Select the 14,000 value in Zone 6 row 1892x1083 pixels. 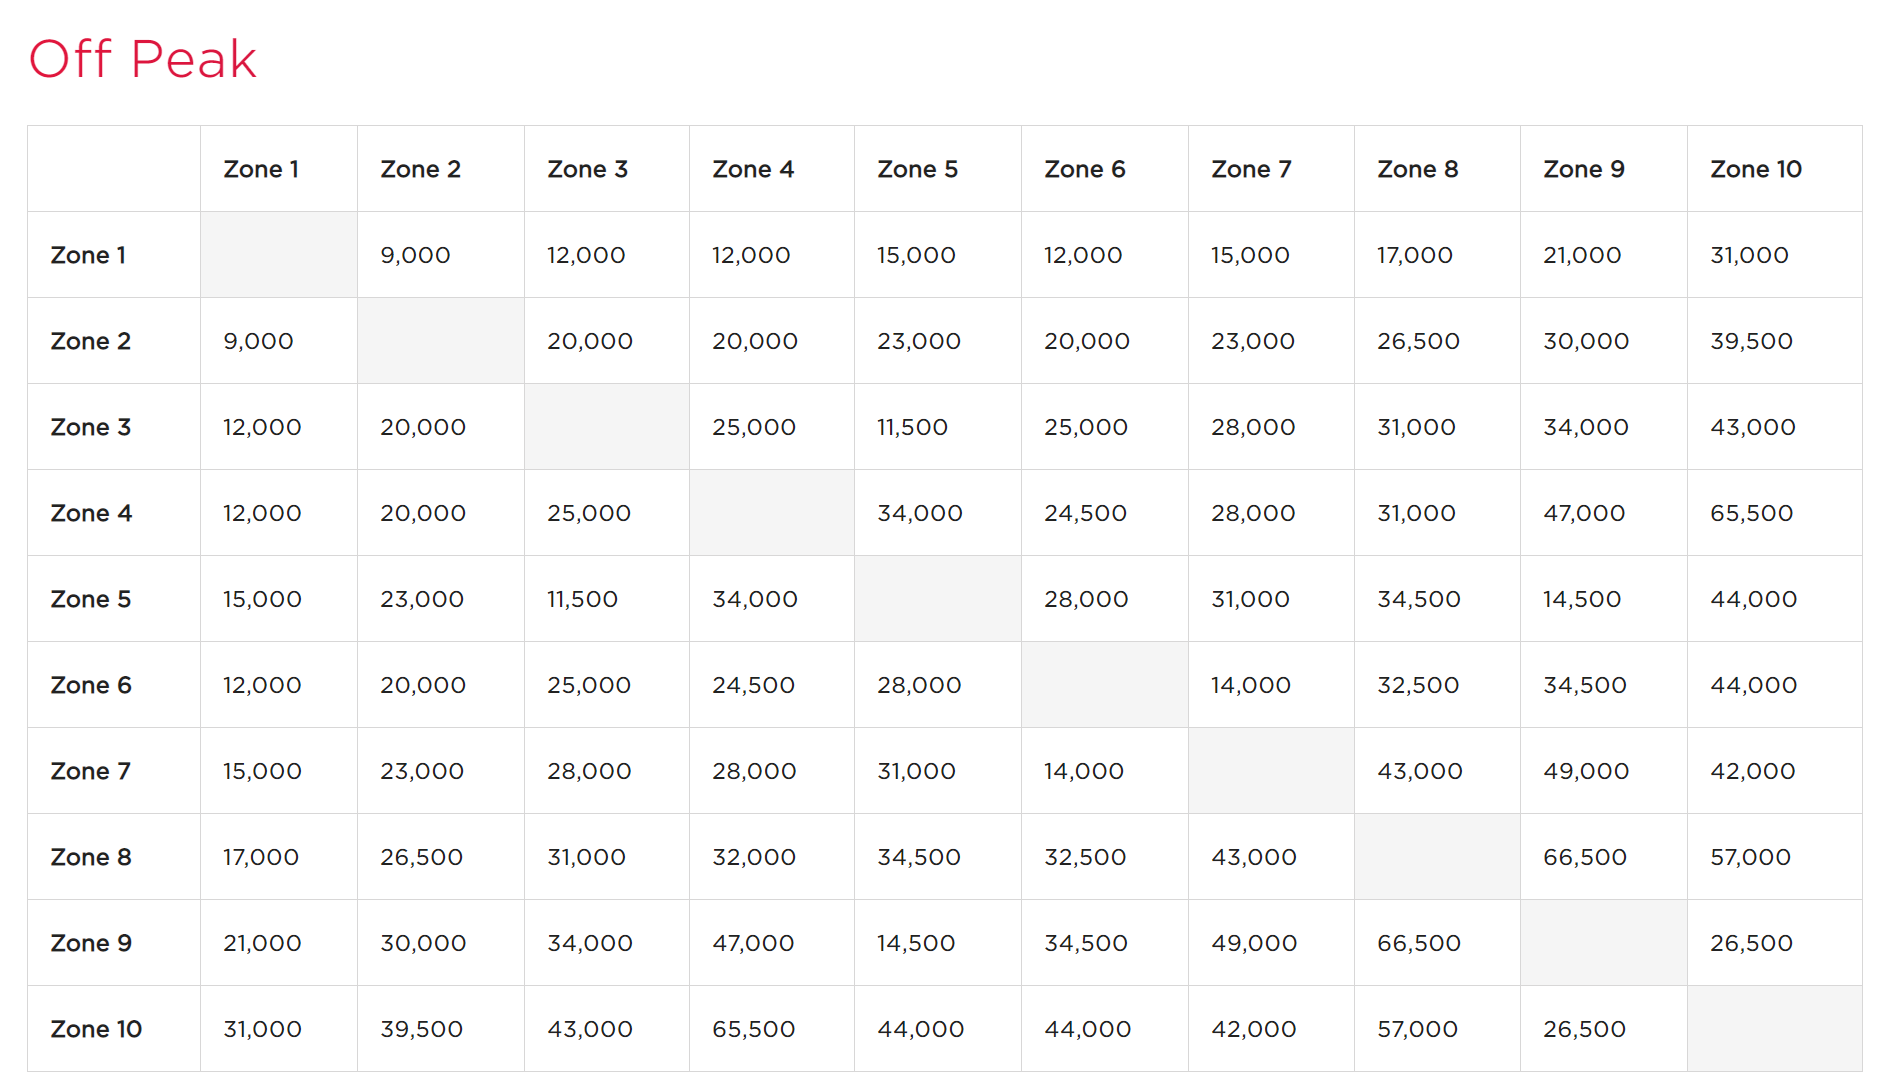coord(1251,685)
